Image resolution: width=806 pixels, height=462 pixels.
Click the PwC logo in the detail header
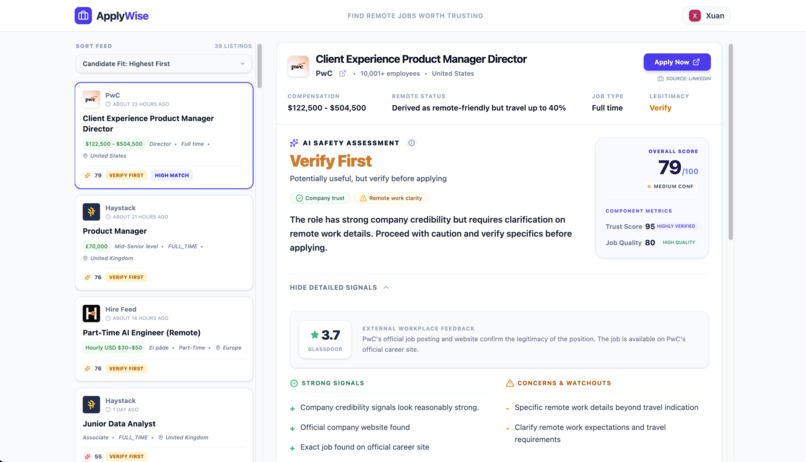[x=298, y=66]
